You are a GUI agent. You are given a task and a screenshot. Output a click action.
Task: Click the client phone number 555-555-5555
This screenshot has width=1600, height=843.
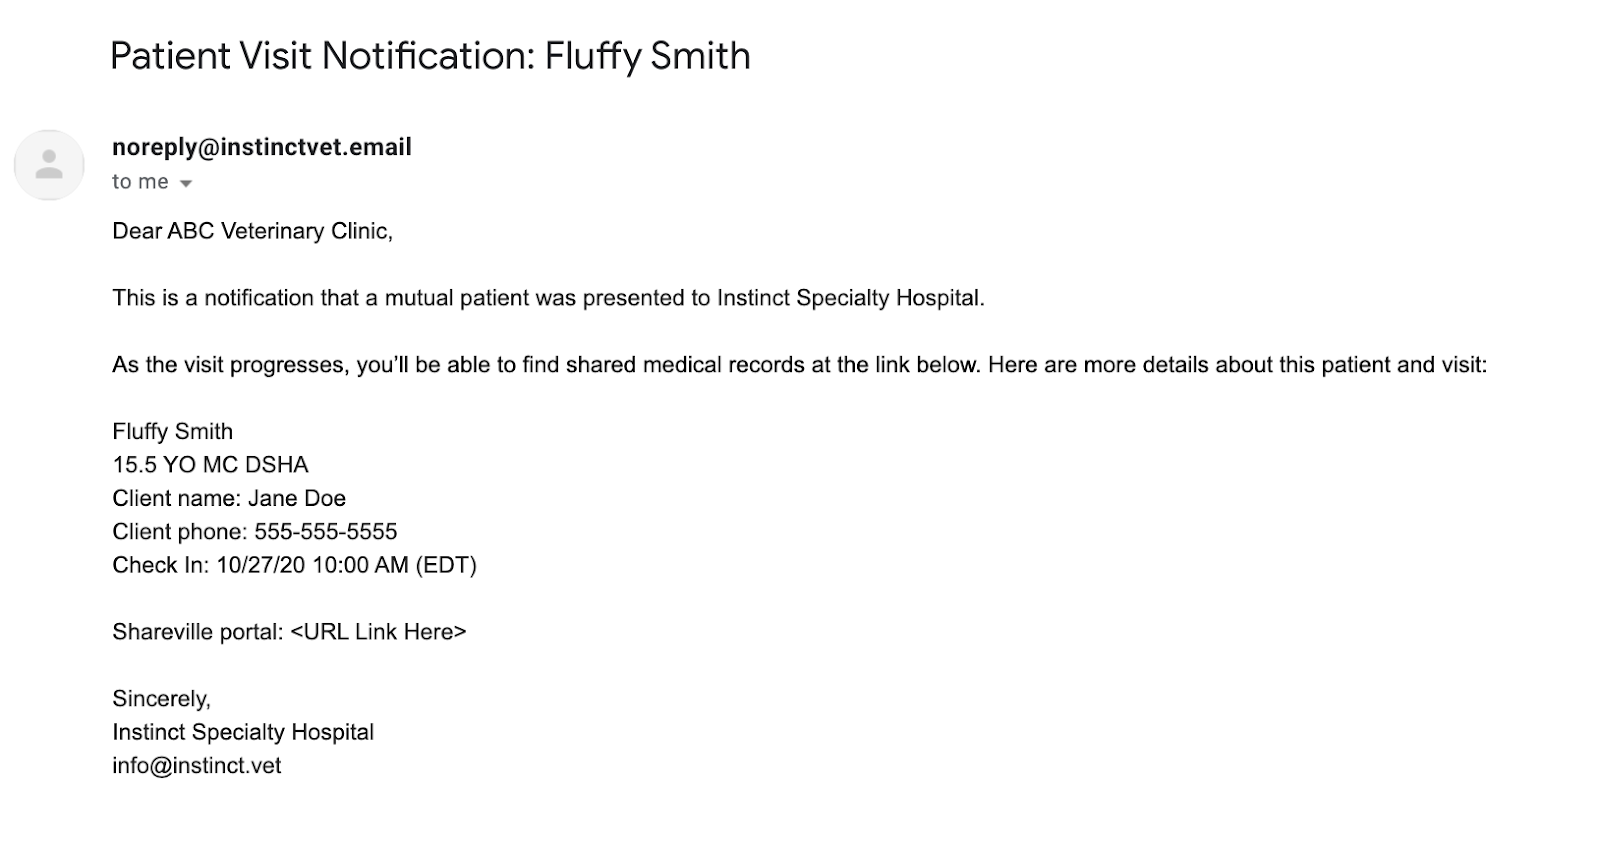click(326, 532)
